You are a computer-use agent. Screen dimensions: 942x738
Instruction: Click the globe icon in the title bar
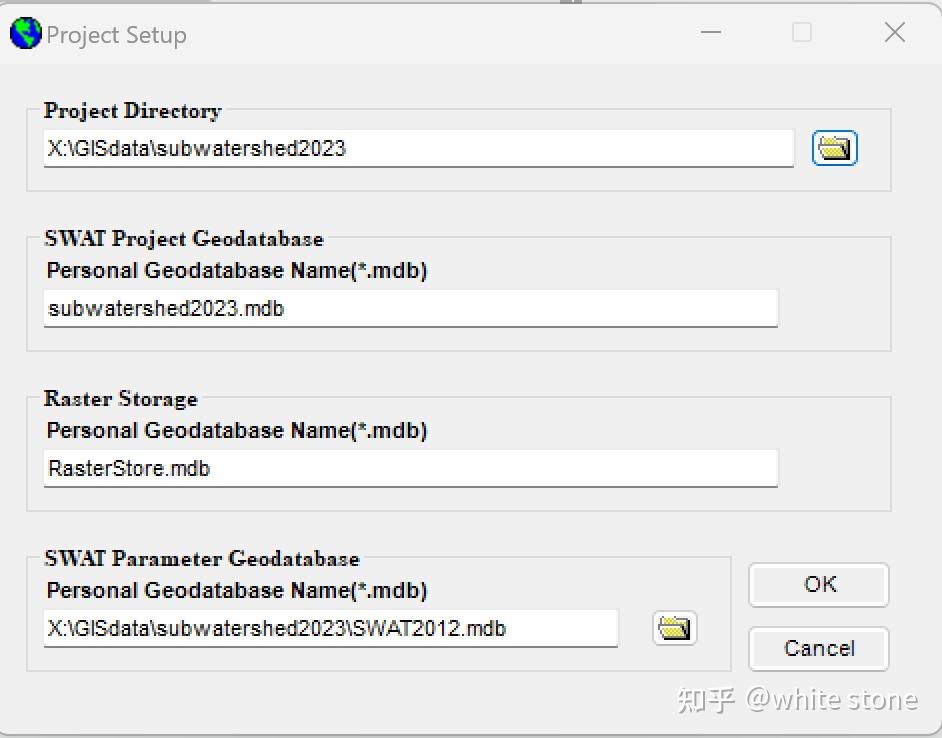click(25, 34)
